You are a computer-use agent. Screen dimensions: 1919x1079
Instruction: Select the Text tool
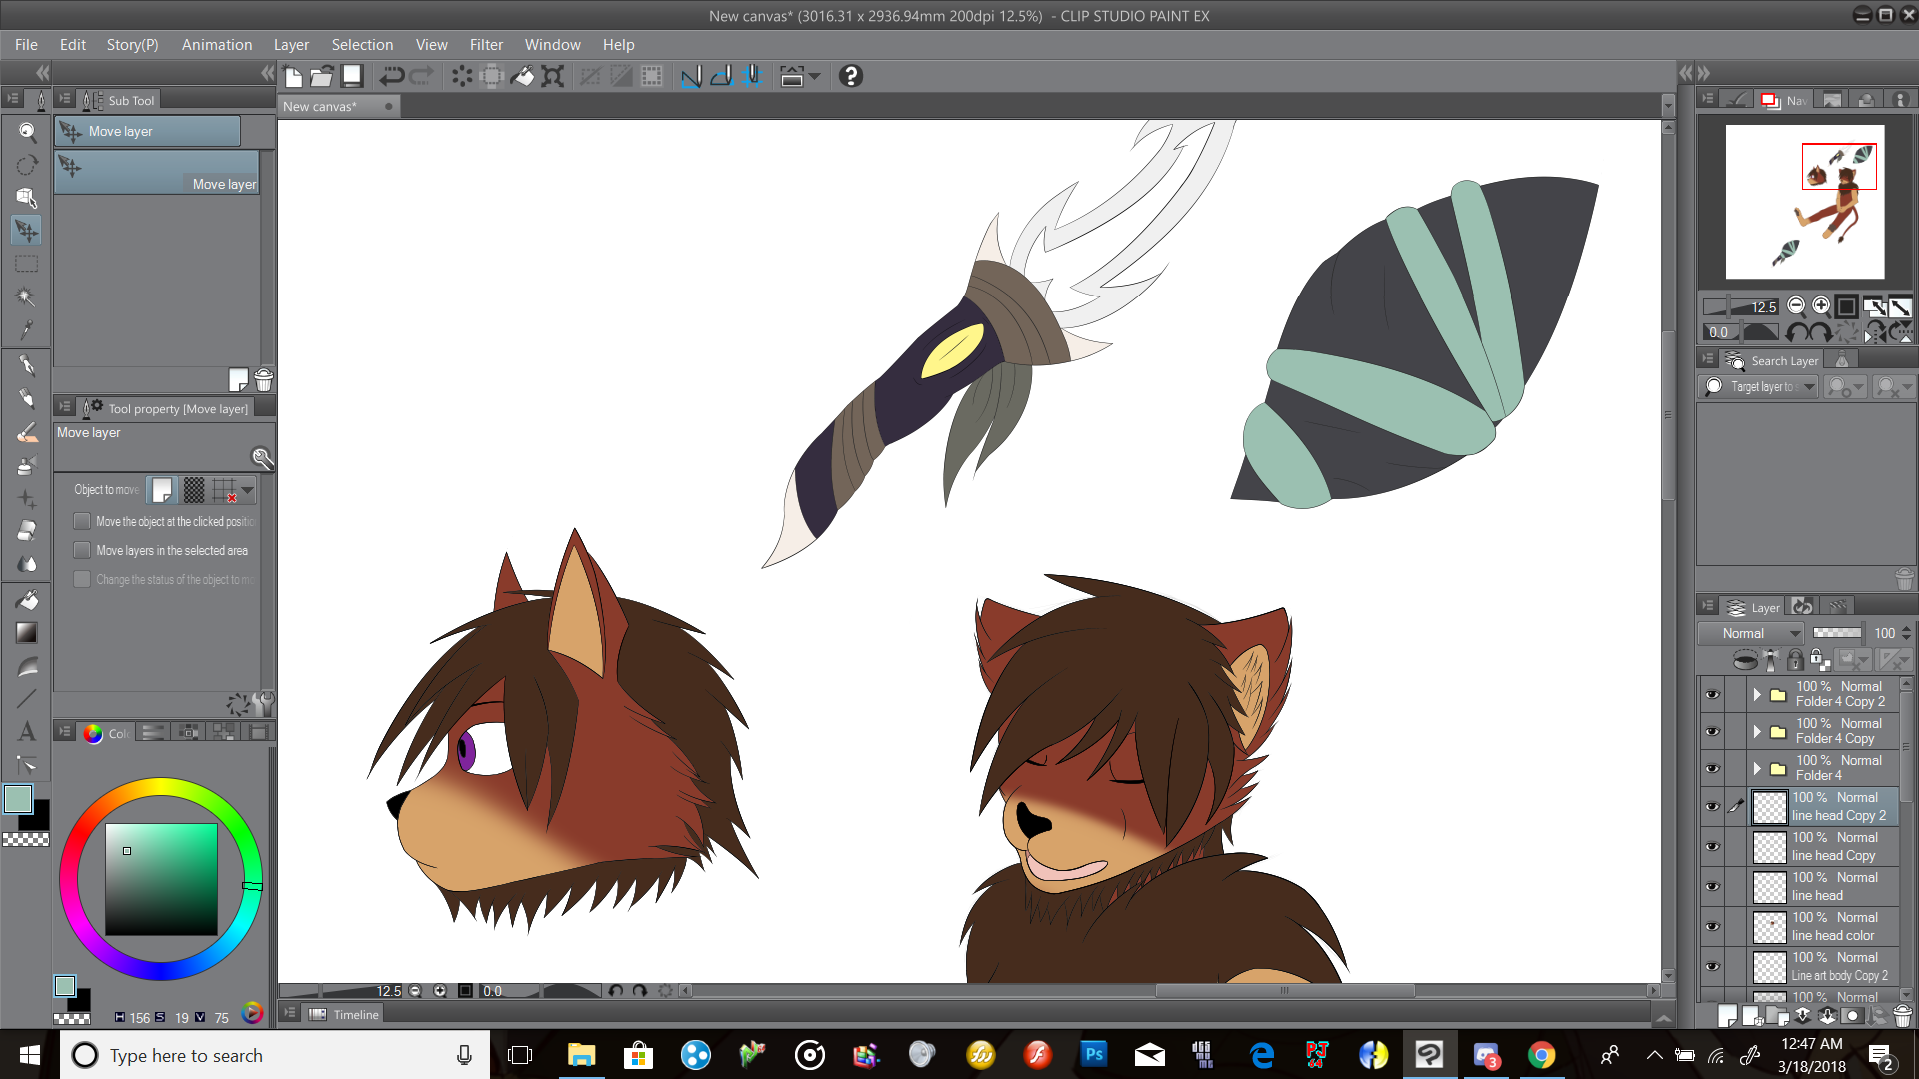point(27,732)
